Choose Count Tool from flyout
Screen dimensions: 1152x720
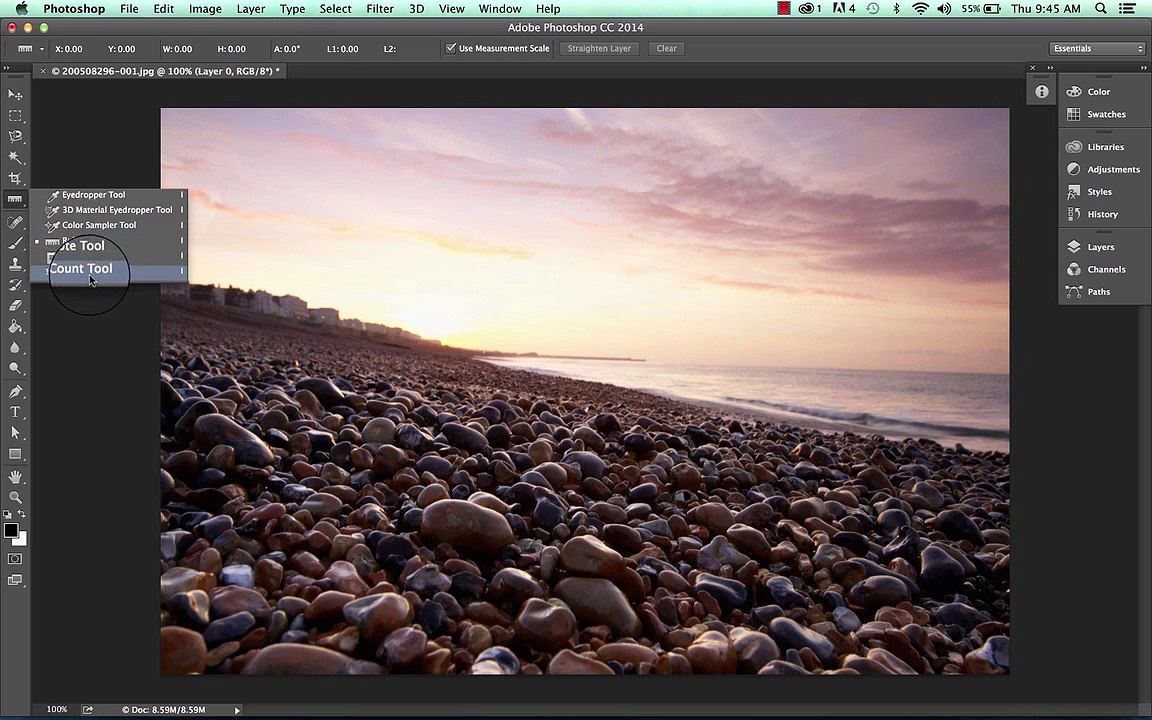click(x=109, y=271)
